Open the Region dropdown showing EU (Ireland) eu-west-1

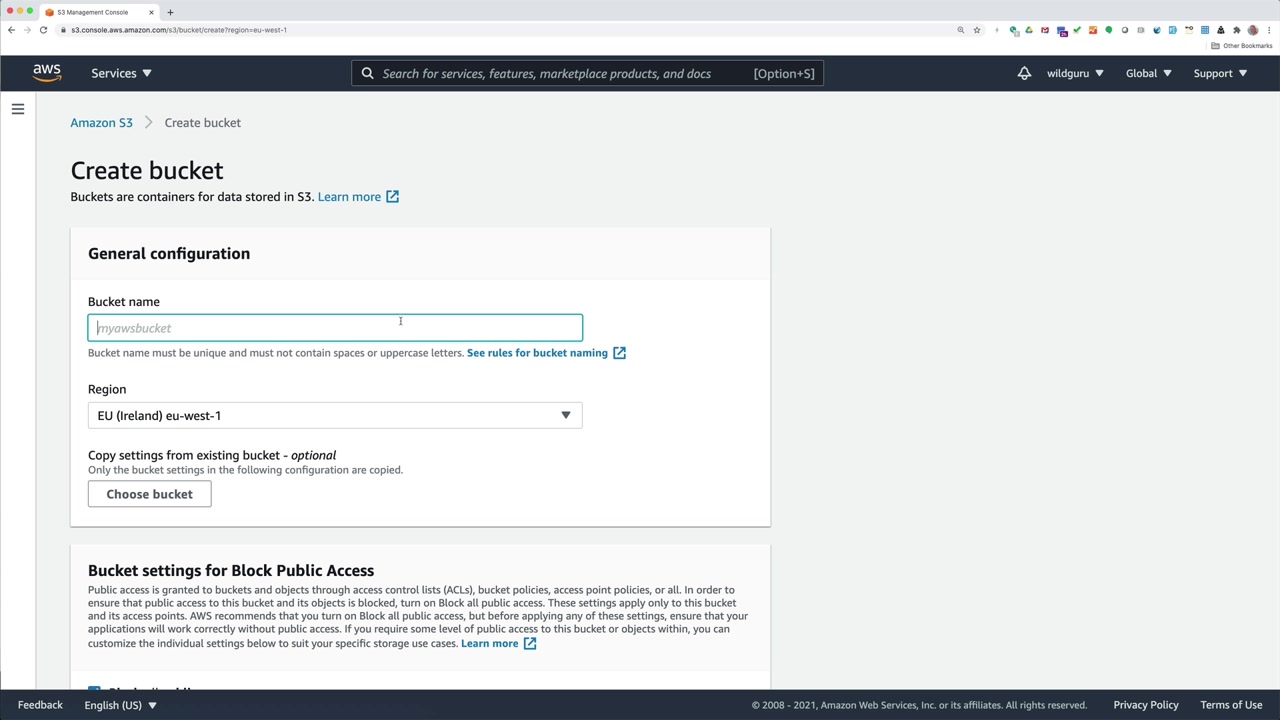click(x=335, y=416)
